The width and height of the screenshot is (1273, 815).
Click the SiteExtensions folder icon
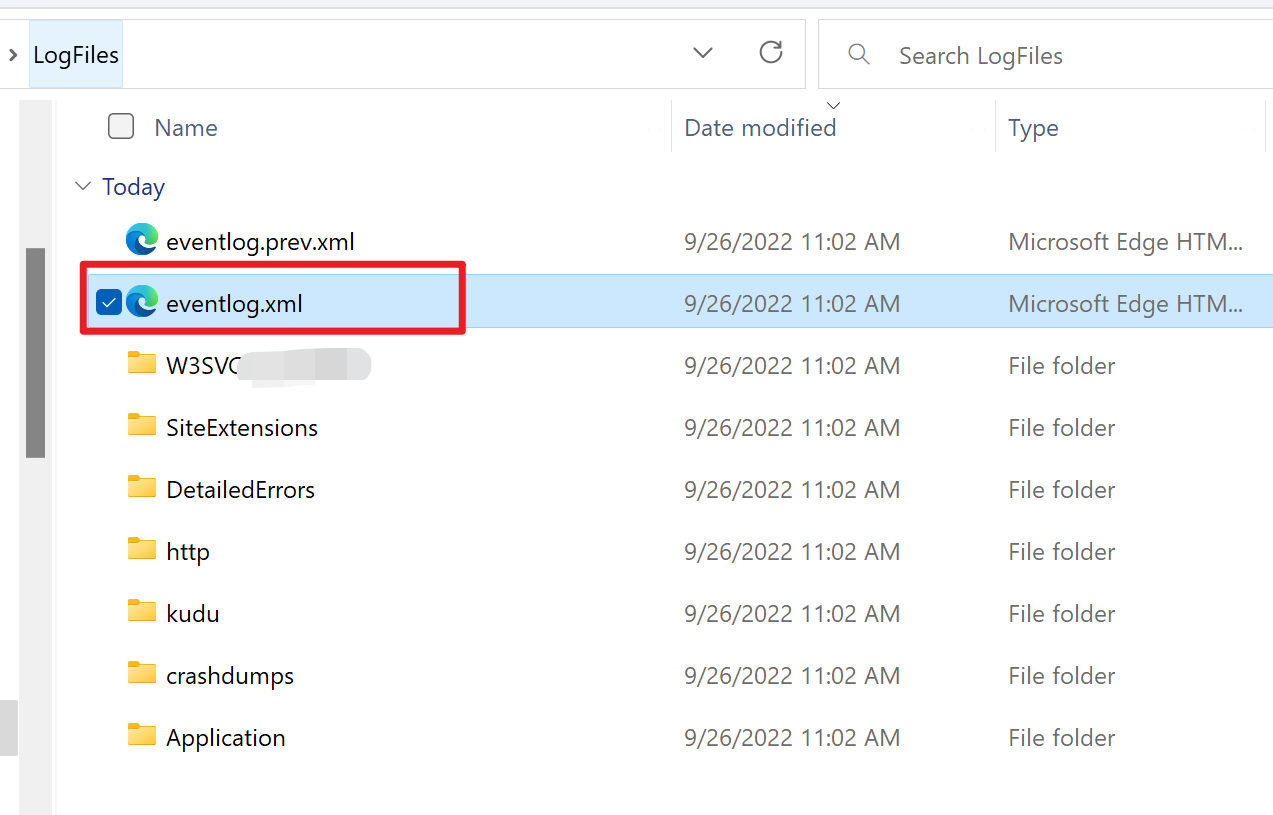click(142, 427)
